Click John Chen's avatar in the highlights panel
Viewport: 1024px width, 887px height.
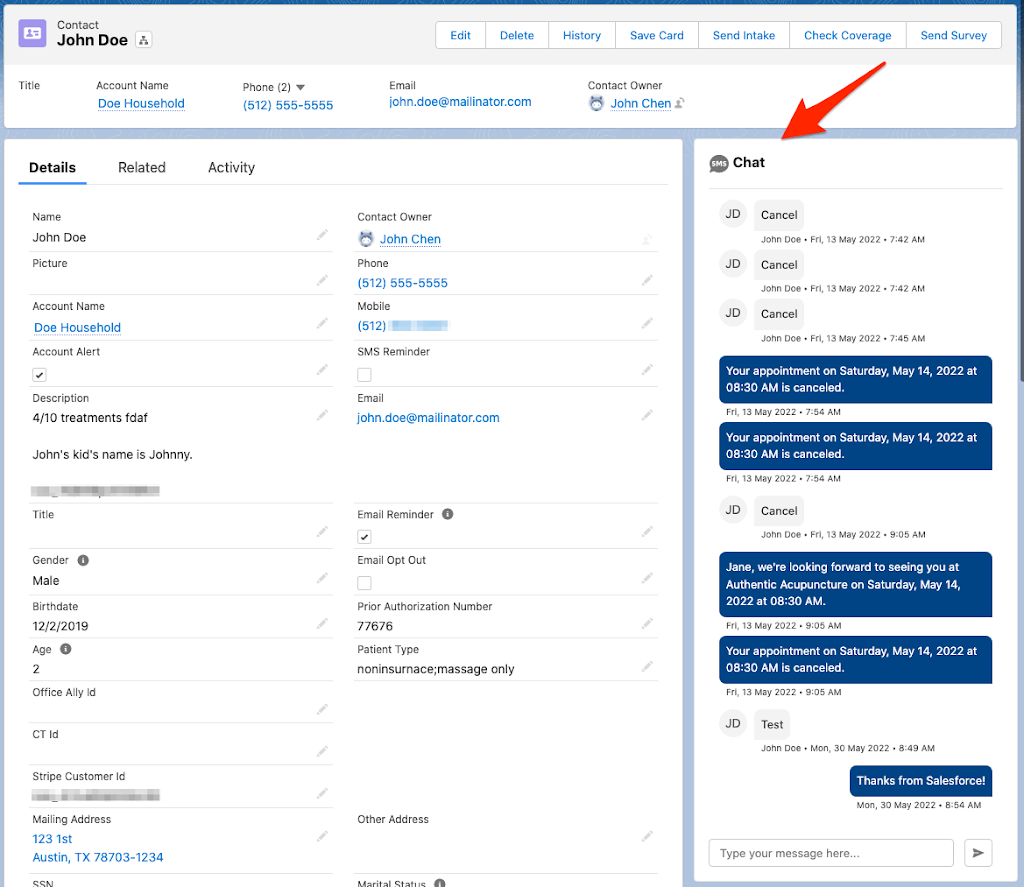tap(598, 103)
